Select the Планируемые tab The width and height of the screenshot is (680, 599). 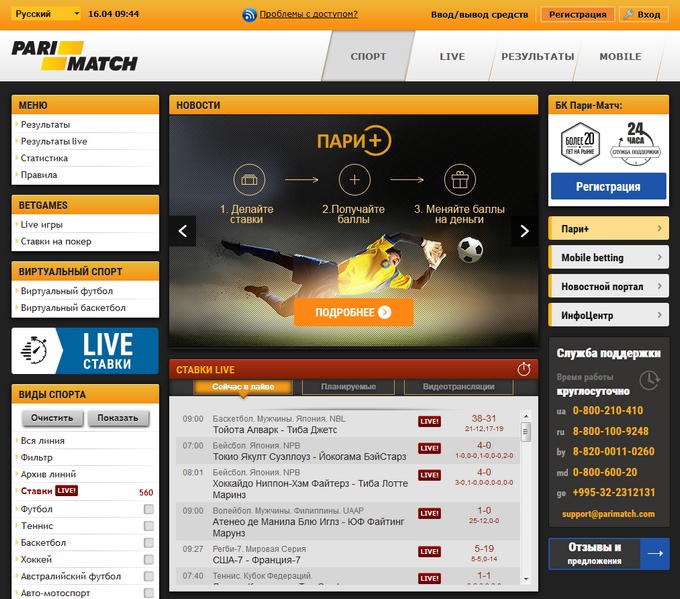348,386
